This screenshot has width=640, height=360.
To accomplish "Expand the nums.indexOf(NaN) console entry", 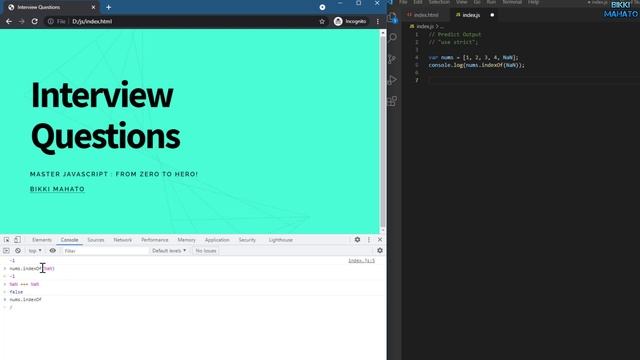I will 5,269.
